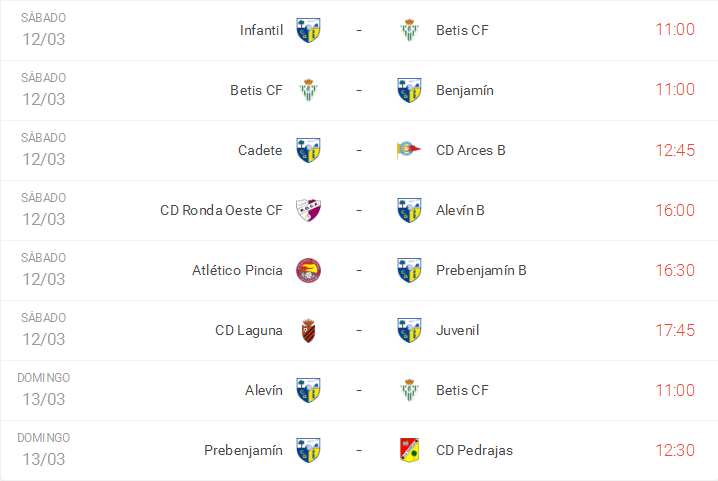
Task: Click the Alevín B team crest
Action: tap(408, 210)
